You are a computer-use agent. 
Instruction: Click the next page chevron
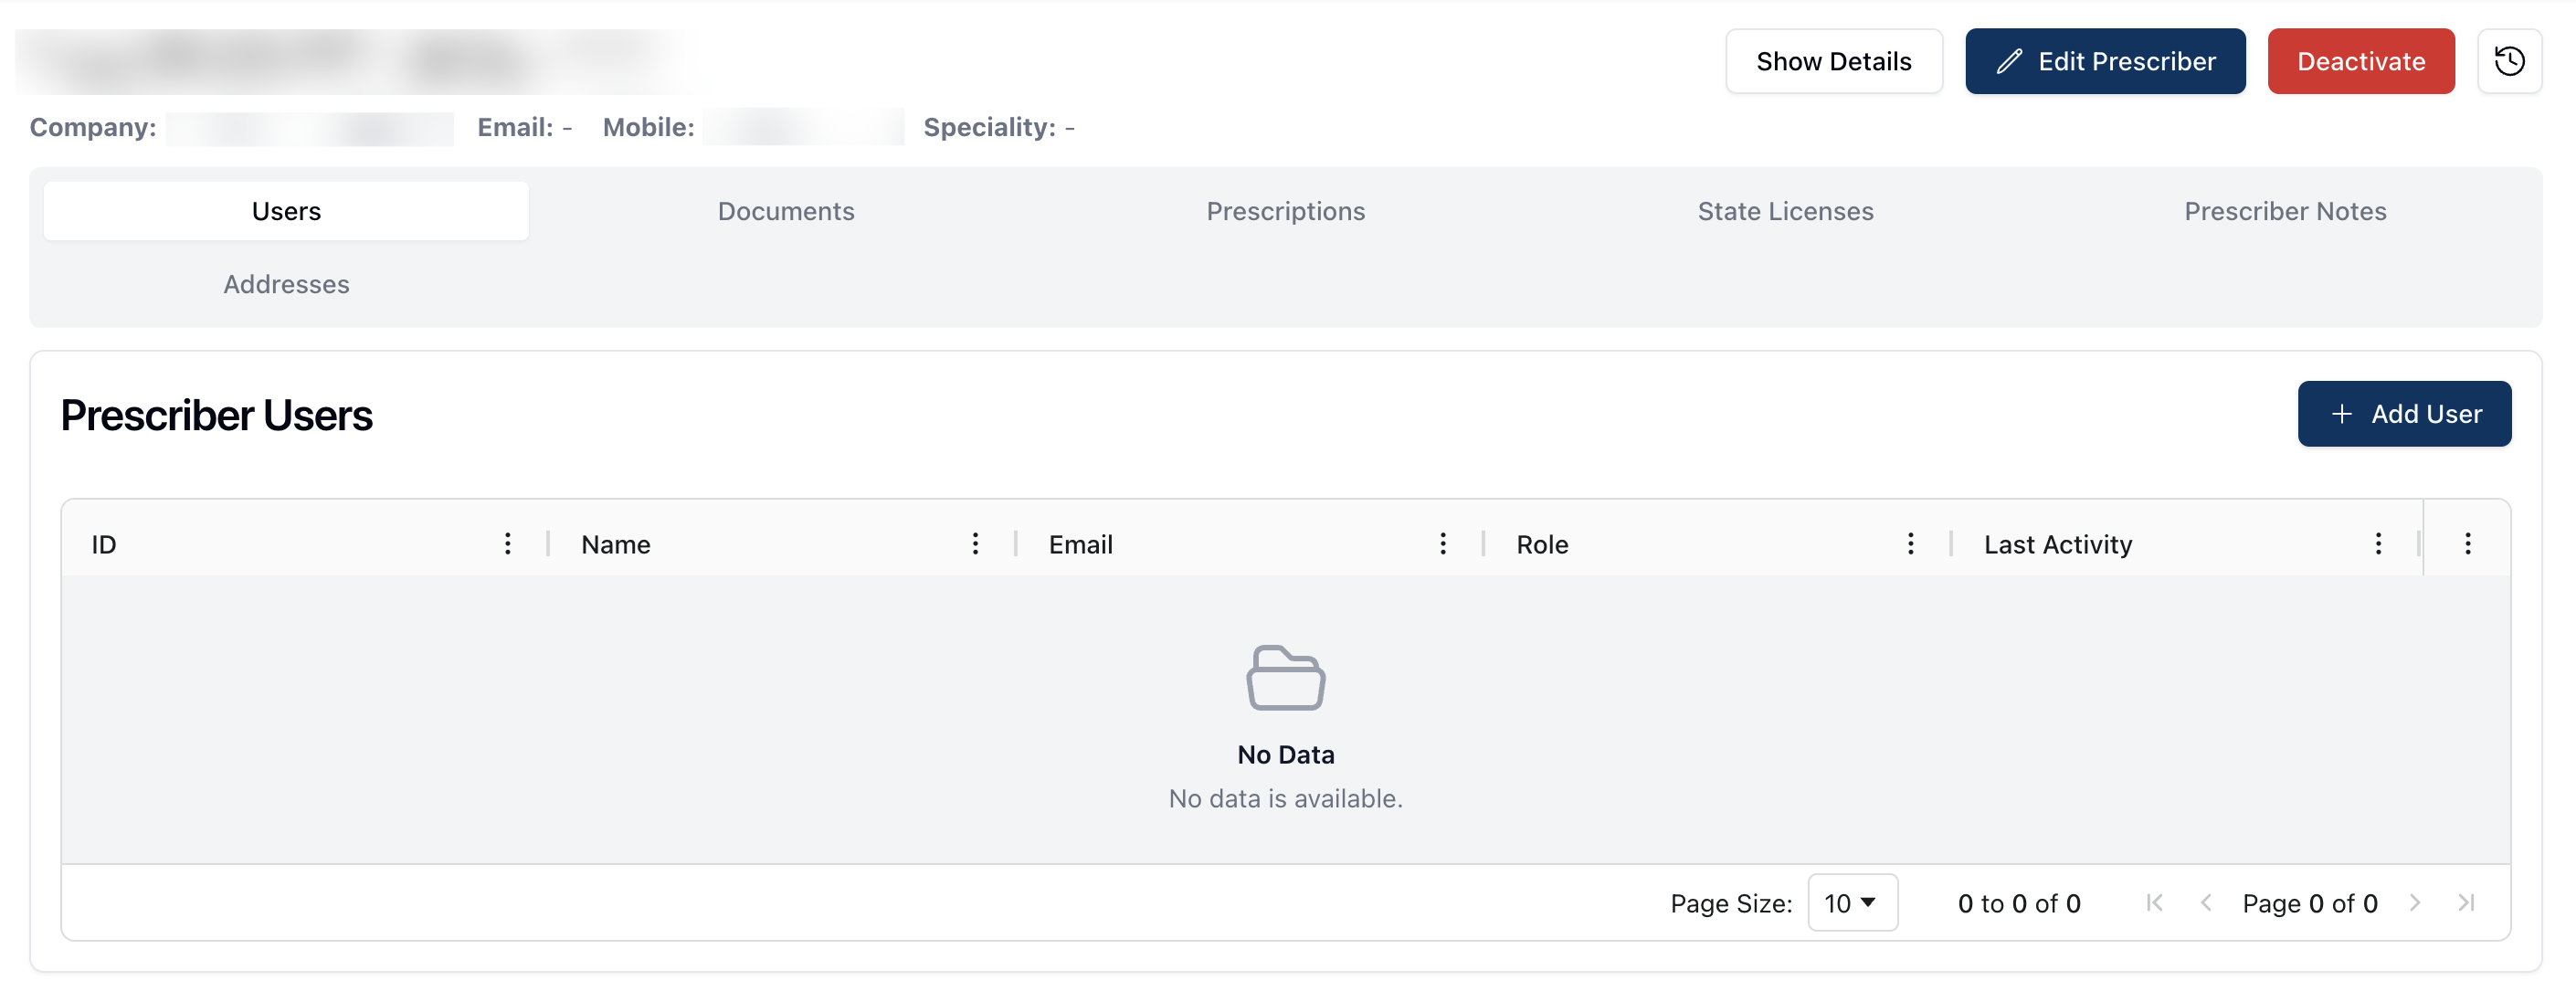pos(2414,903)
